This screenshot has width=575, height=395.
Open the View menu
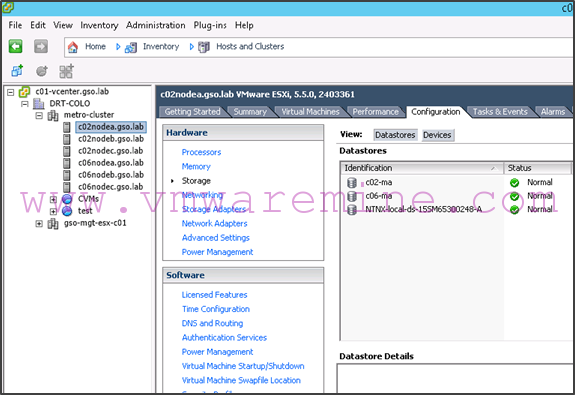coord(63,25)
